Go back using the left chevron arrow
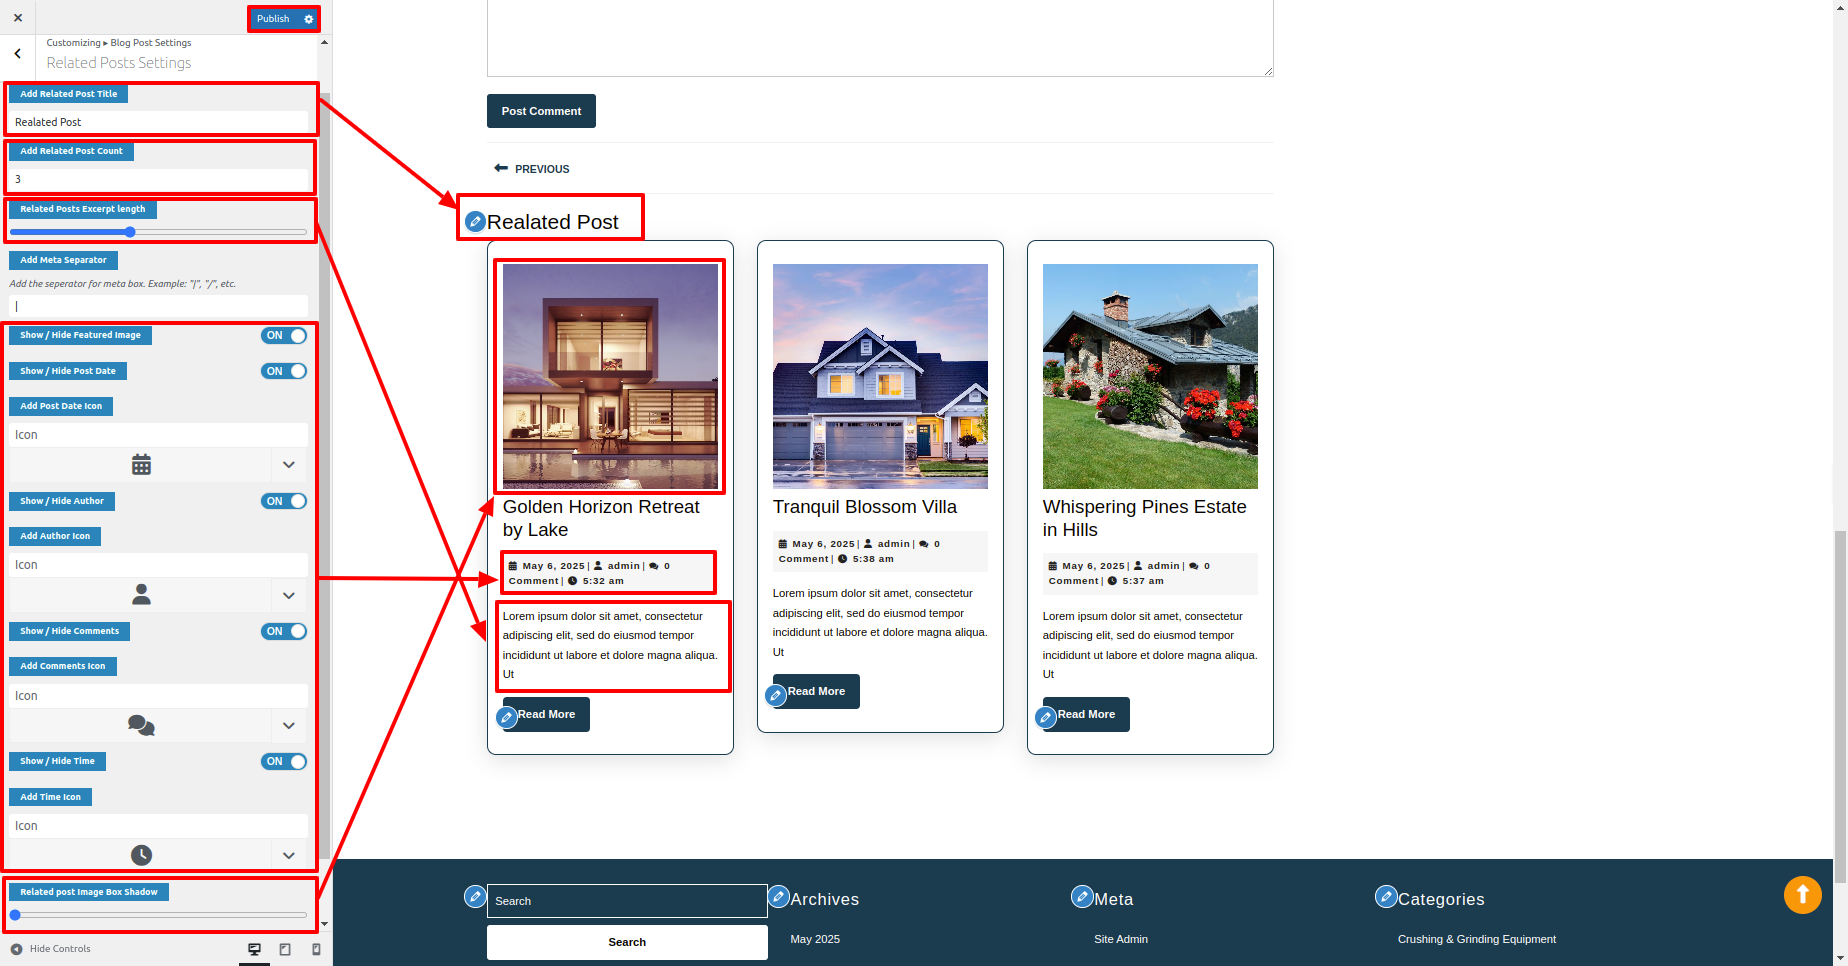This screenshot has height=966, width=1848. (x=18, y=54)
